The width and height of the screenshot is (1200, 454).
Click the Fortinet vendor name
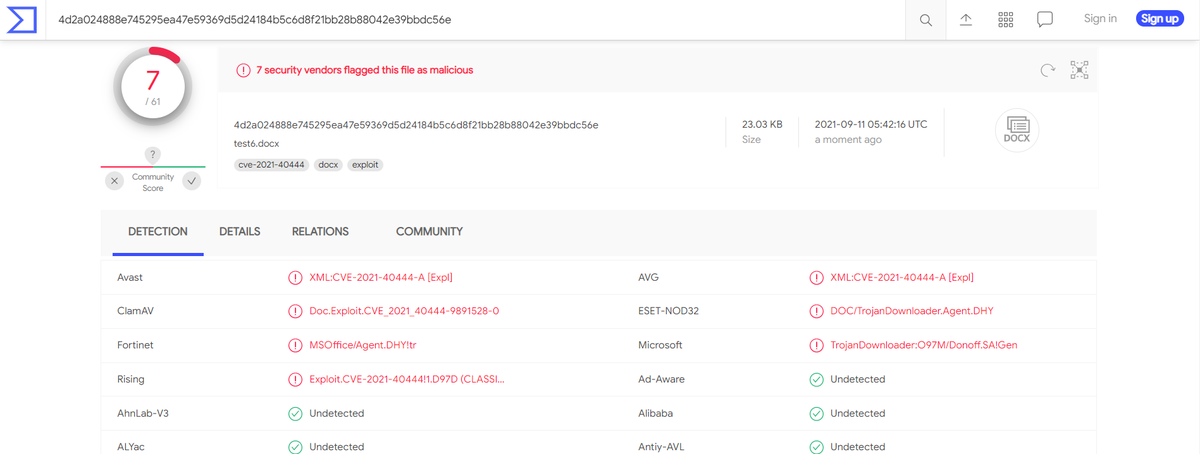pos(137,345)
